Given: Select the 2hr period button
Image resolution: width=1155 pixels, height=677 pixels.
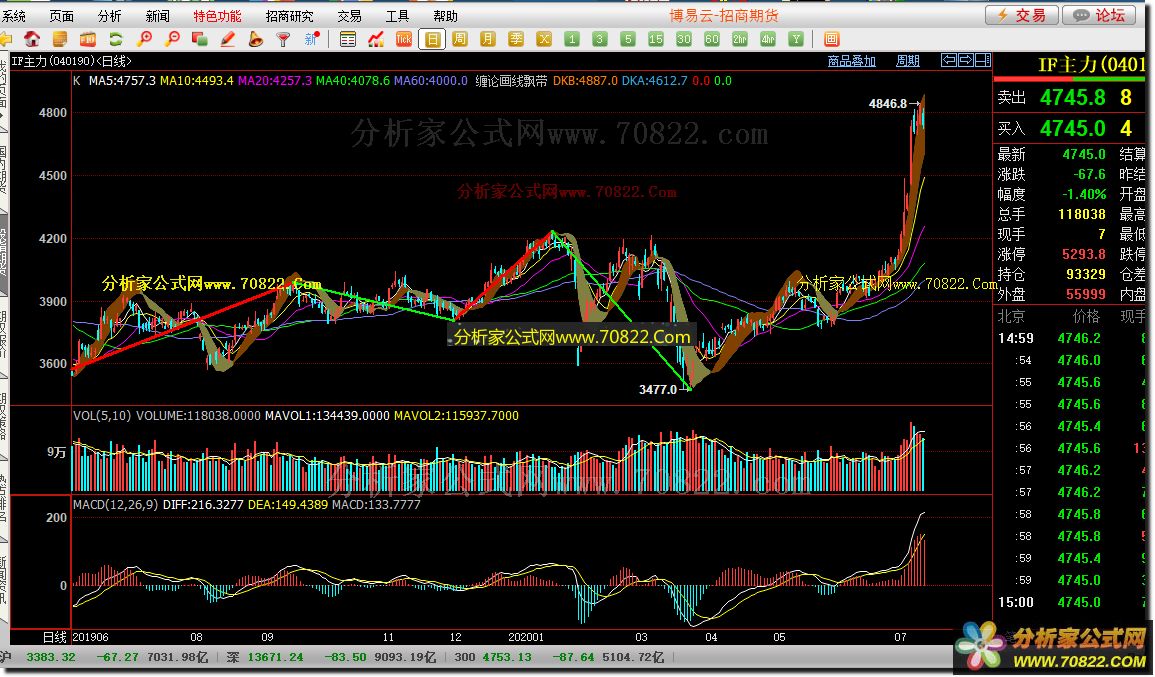Looking at the screenshot, I should coord(740,39).
